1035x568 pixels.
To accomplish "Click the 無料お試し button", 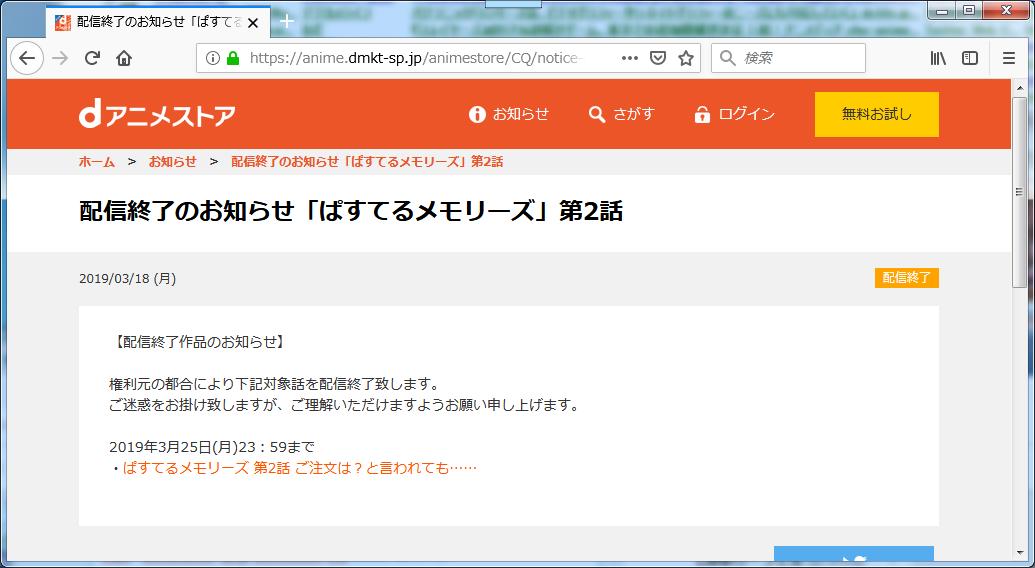I will pos(877,114).
